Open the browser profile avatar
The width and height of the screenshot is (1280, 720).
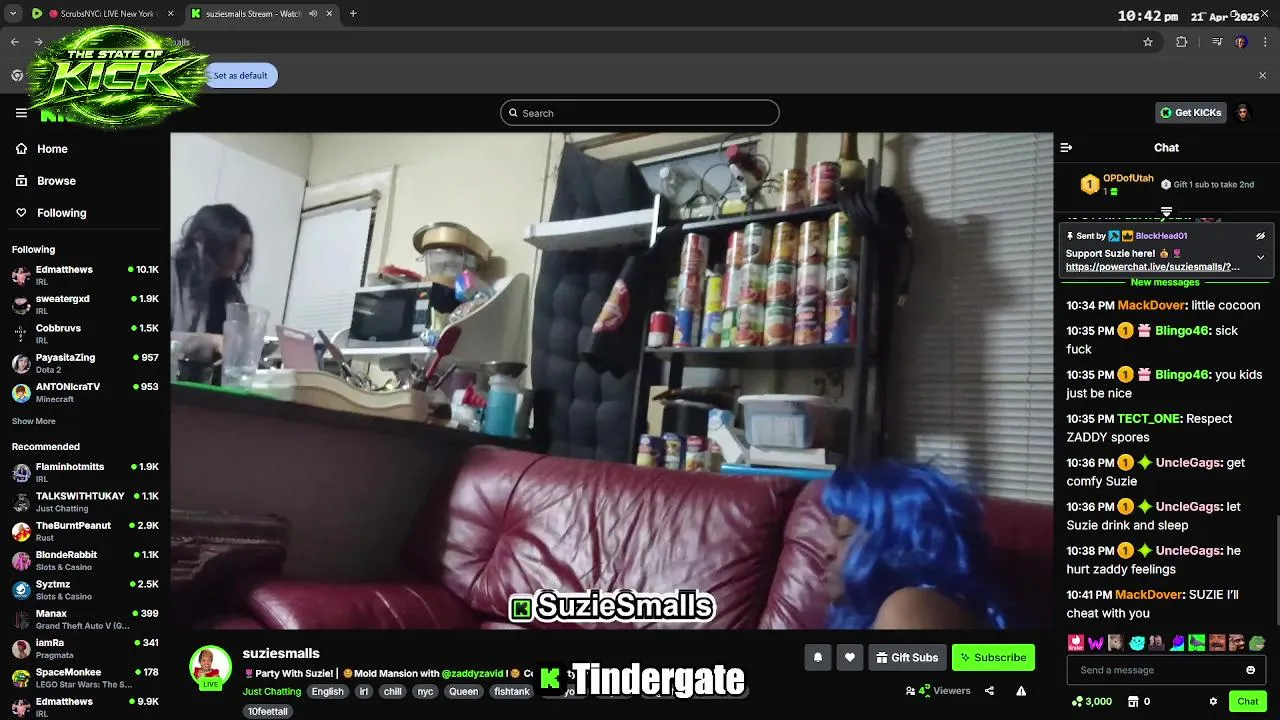(1241, 42)
